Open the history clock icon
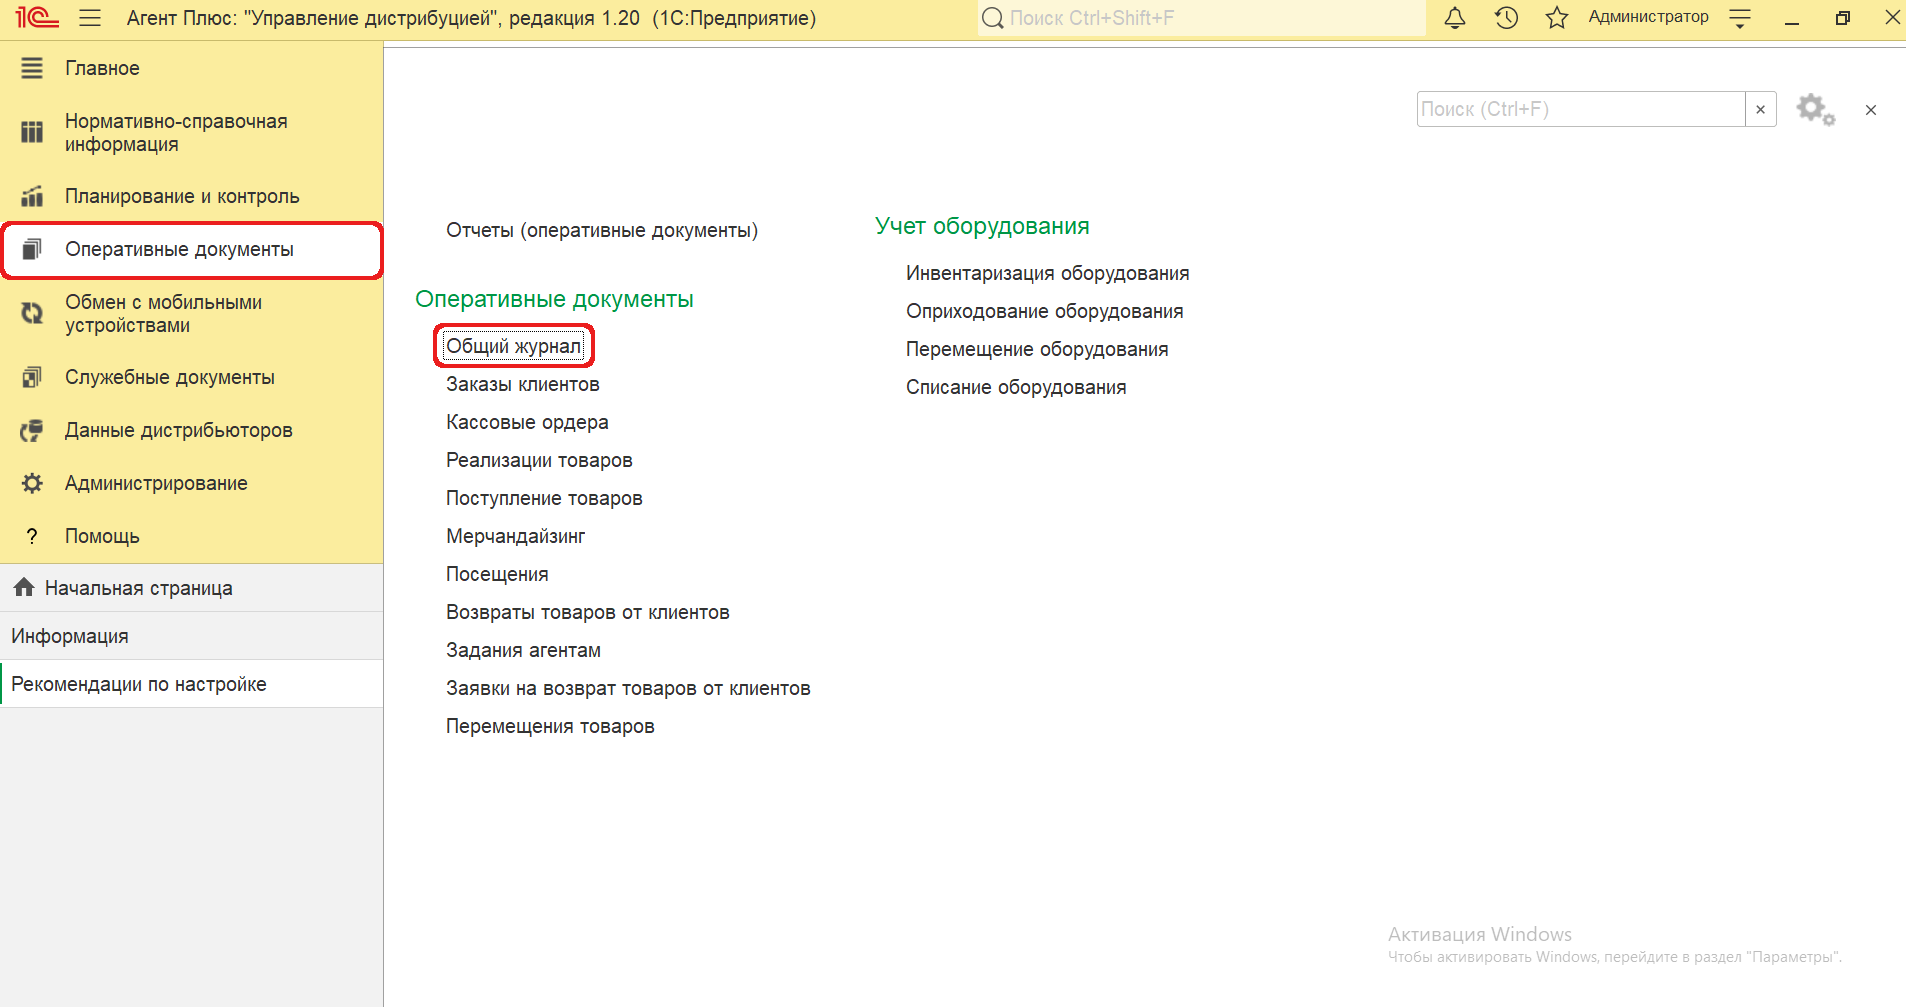 coord(1506,18)
